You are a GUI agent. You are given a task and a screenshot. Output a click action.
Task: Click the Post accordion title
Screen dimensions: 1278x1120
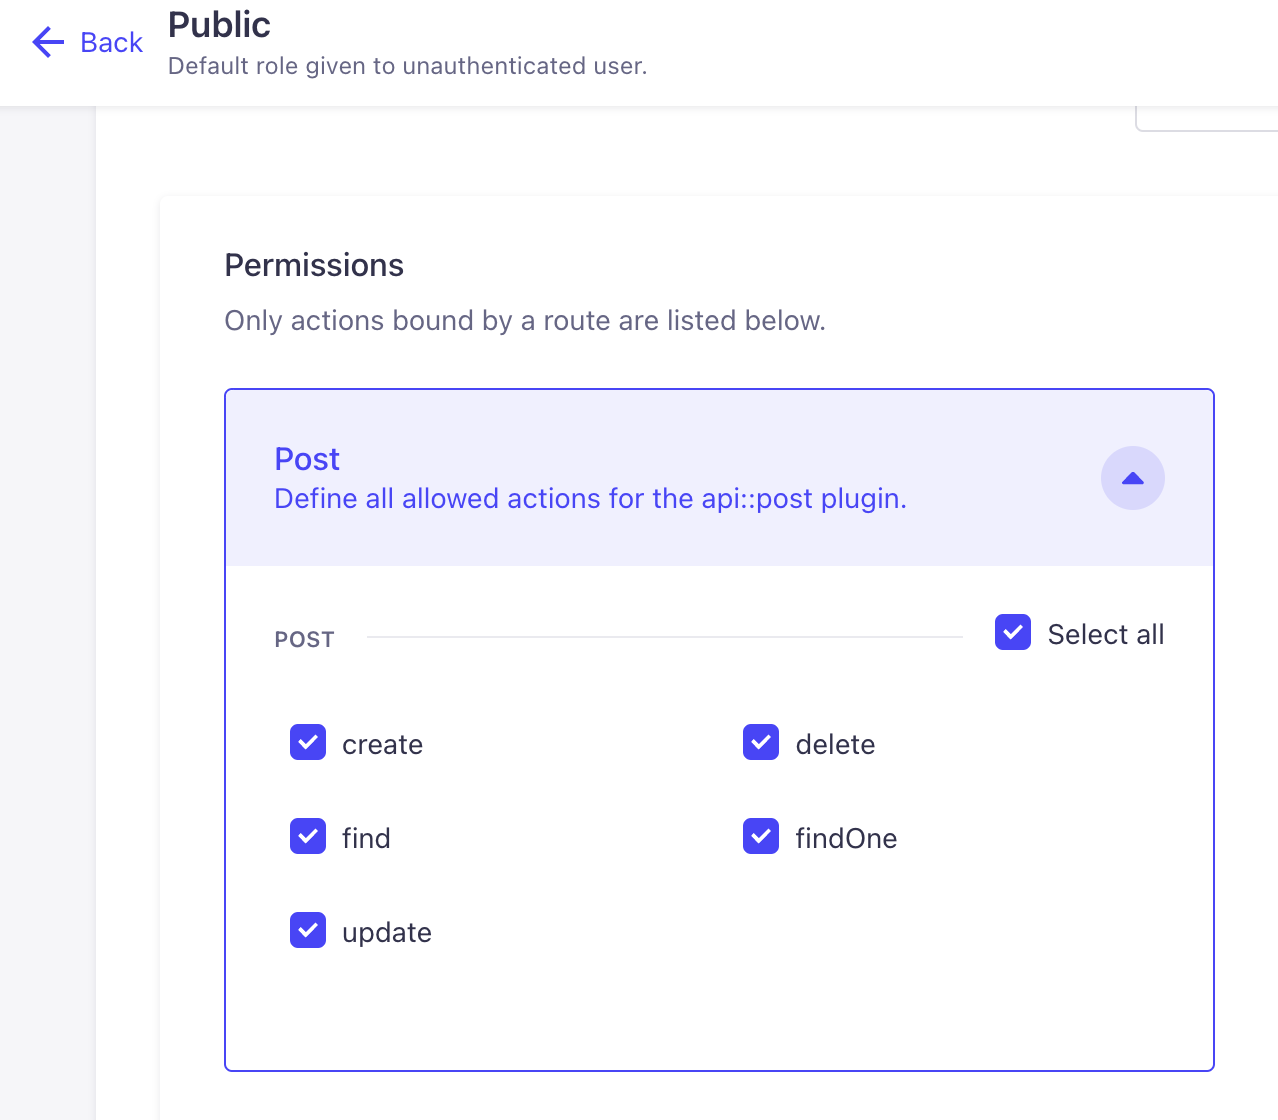pyautogui.click(x=307, y=459)
